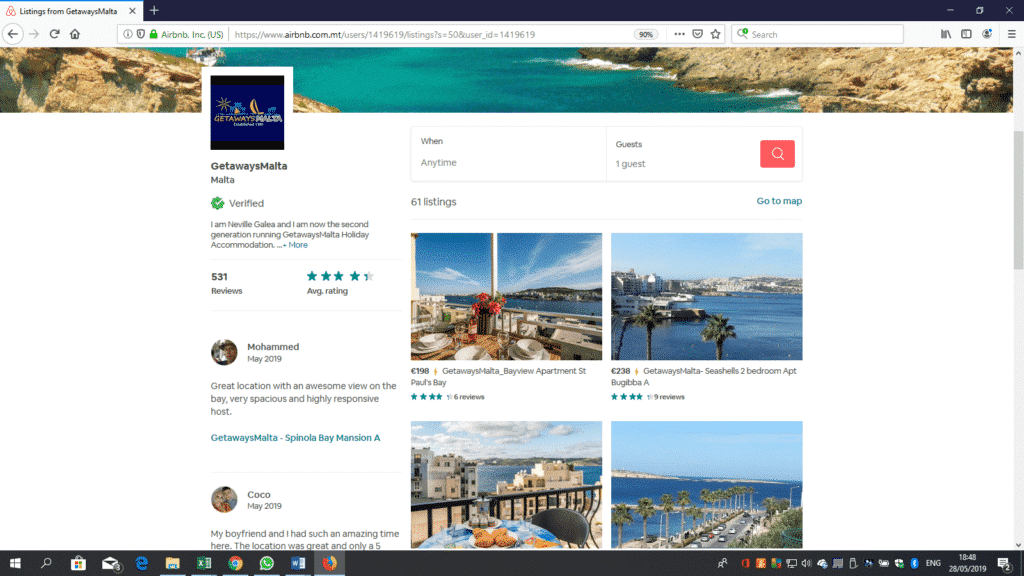Viewport: 1024px width, 576px height.
Task: Open a new browser tab
Action: pyautogui.click(x=154, y=10)
